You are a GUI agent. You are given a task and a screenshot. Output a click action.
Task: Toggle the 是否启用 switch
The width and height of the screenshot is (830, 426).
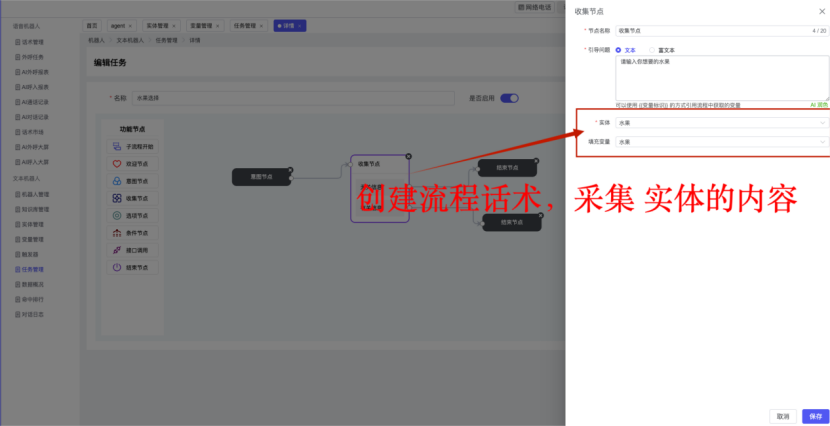tap(509, 98)
